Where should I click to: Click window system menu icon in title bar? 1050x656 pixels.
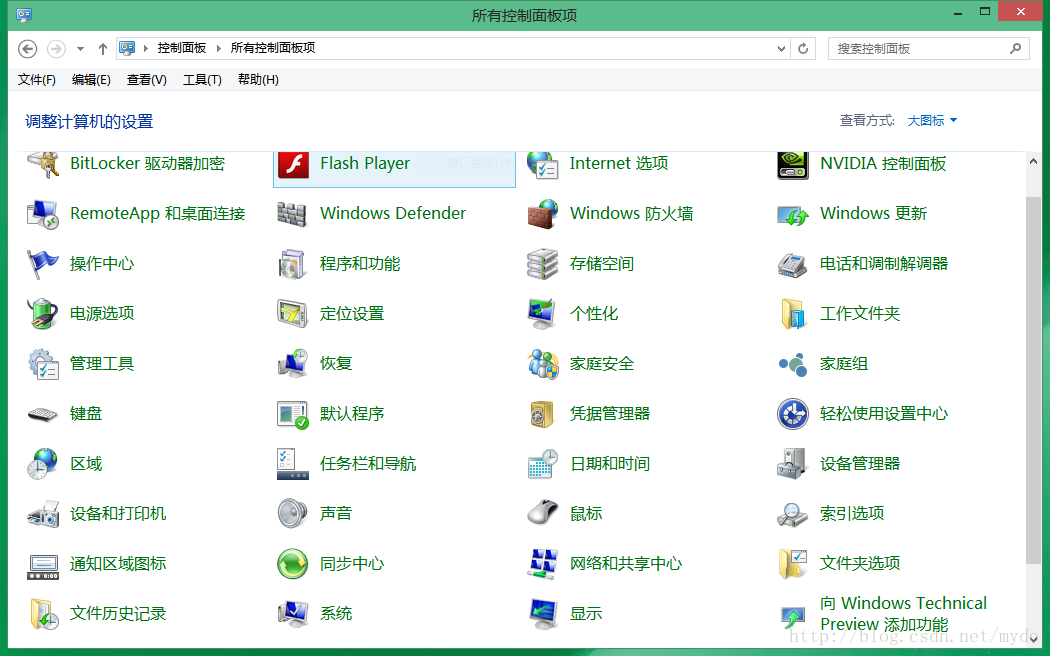23,14
